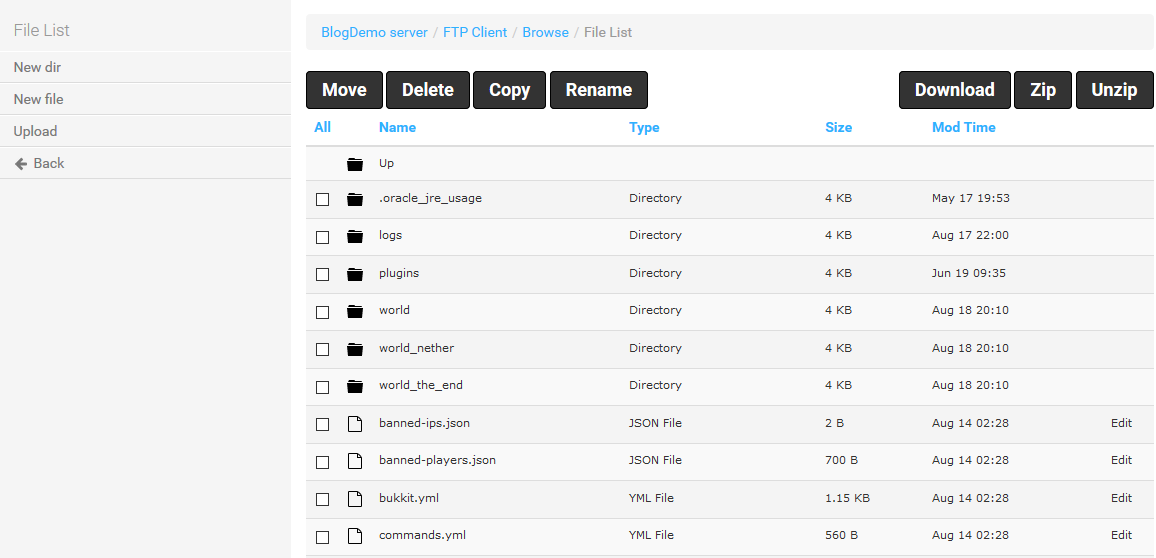Click the Aug 17 22:00 mod time

(x=970, y=235)
